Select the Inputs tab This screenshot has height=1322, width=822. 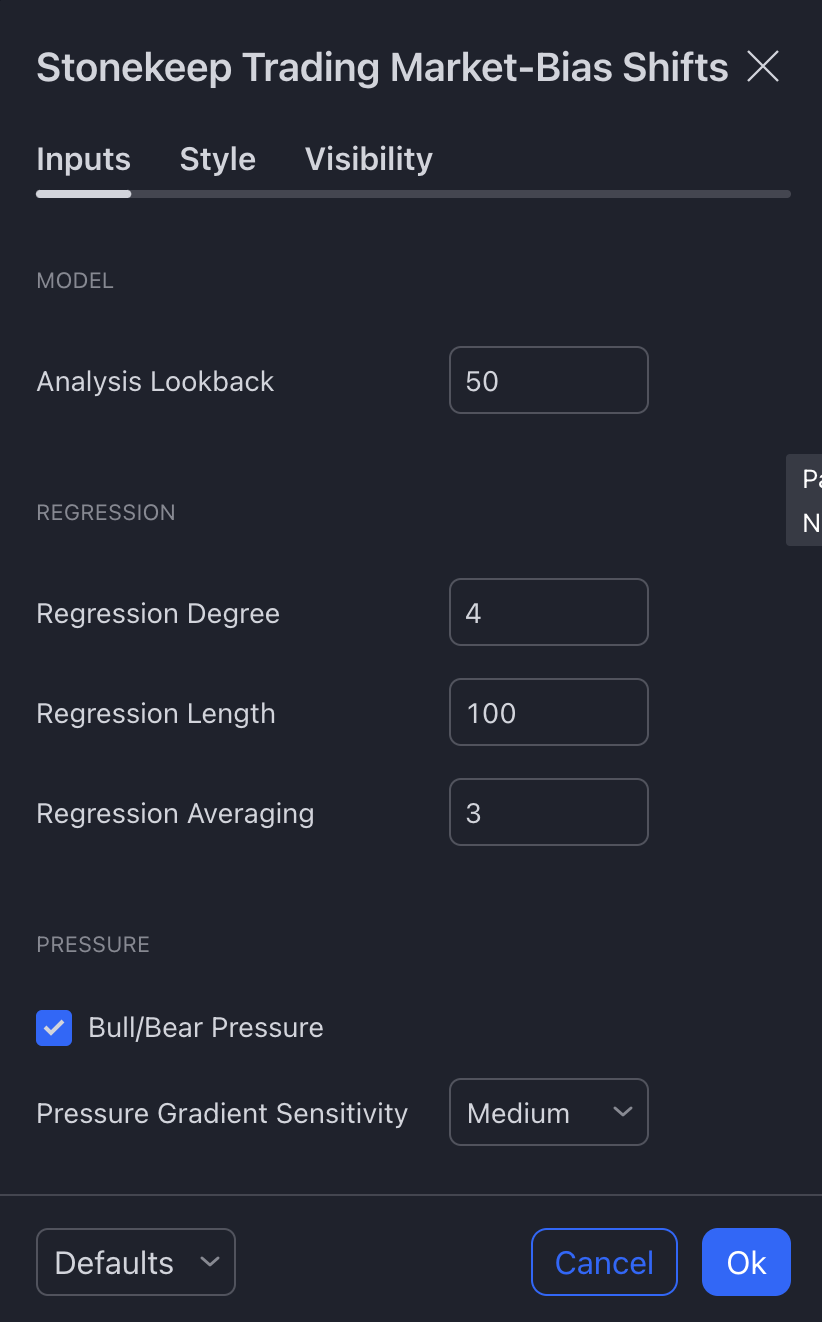click(x=83, y=160)
